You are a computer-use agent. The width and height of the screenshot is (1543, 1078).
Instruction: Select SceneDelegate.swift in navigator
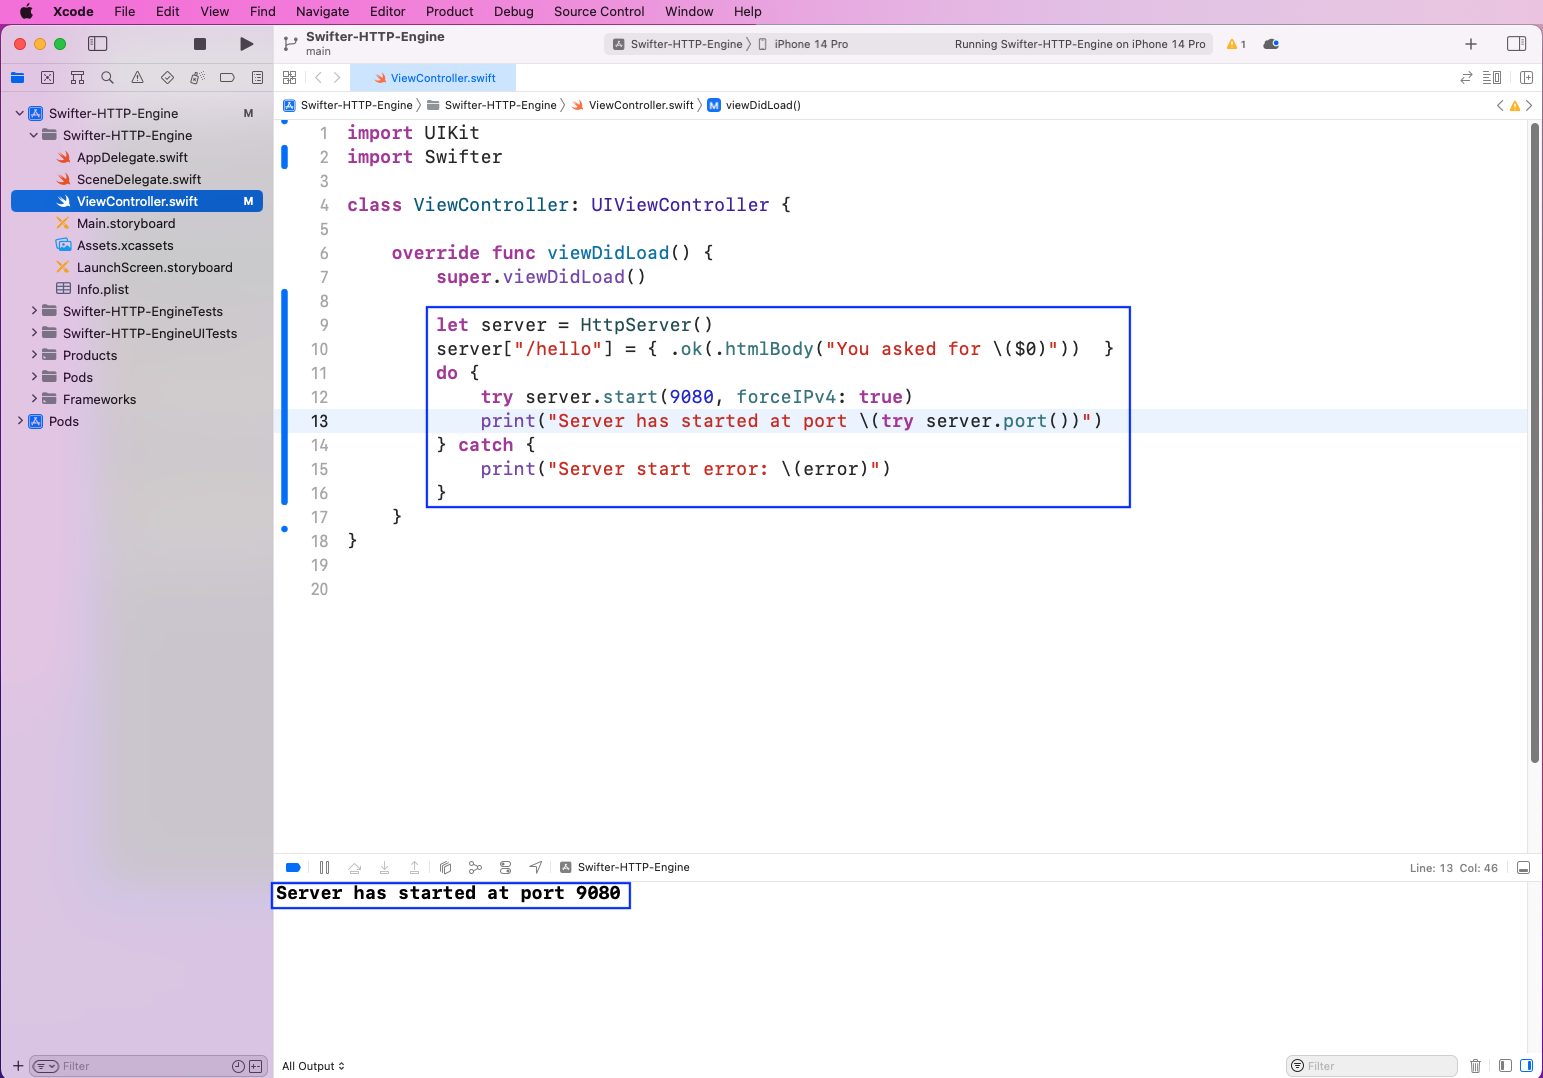pos(139,179)
